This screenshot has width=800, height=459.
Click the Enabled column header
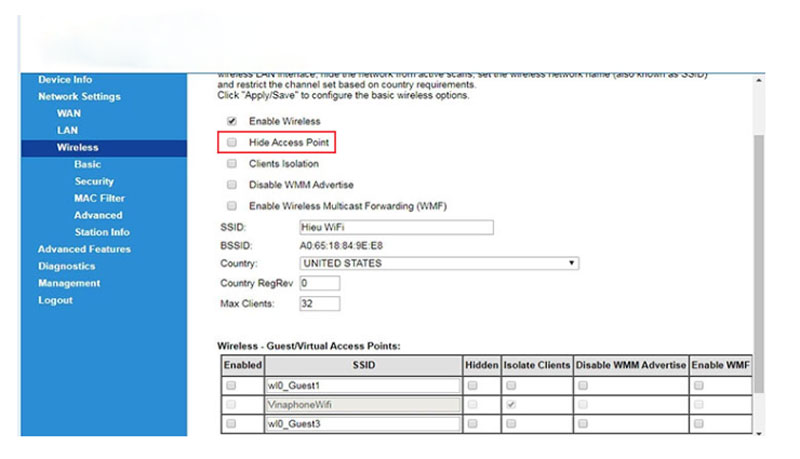(242, 365)
